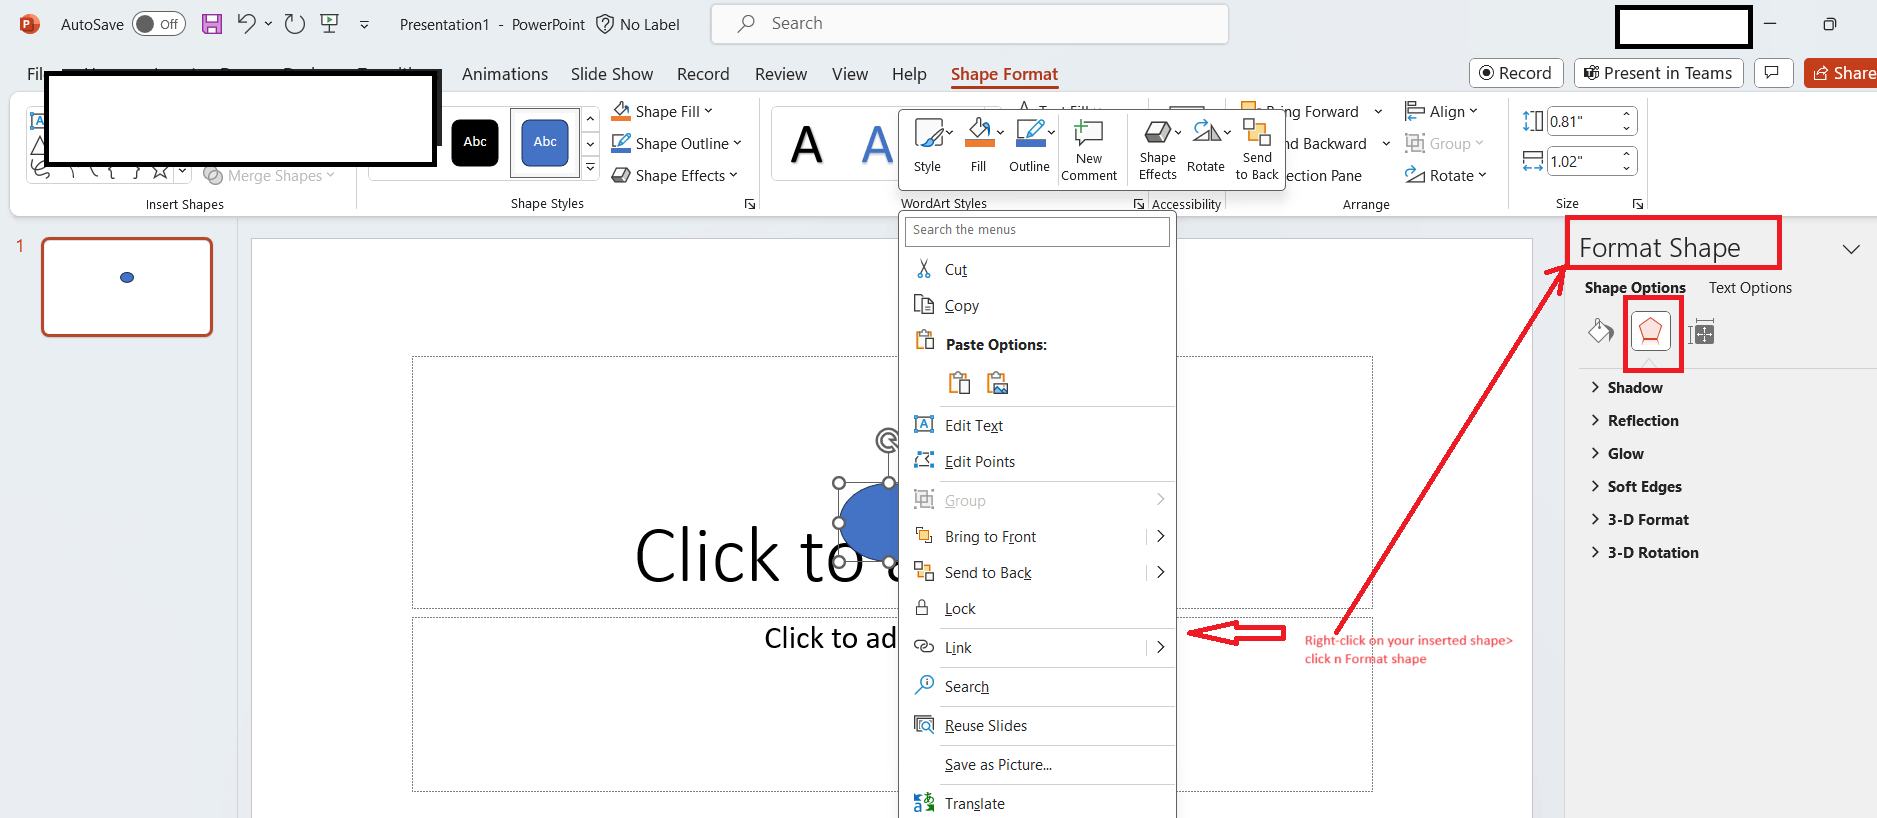Select Save as Picture in context menu
Image resolution: width=1877 pixels, height=818 pixels.
coord(1037,764)
